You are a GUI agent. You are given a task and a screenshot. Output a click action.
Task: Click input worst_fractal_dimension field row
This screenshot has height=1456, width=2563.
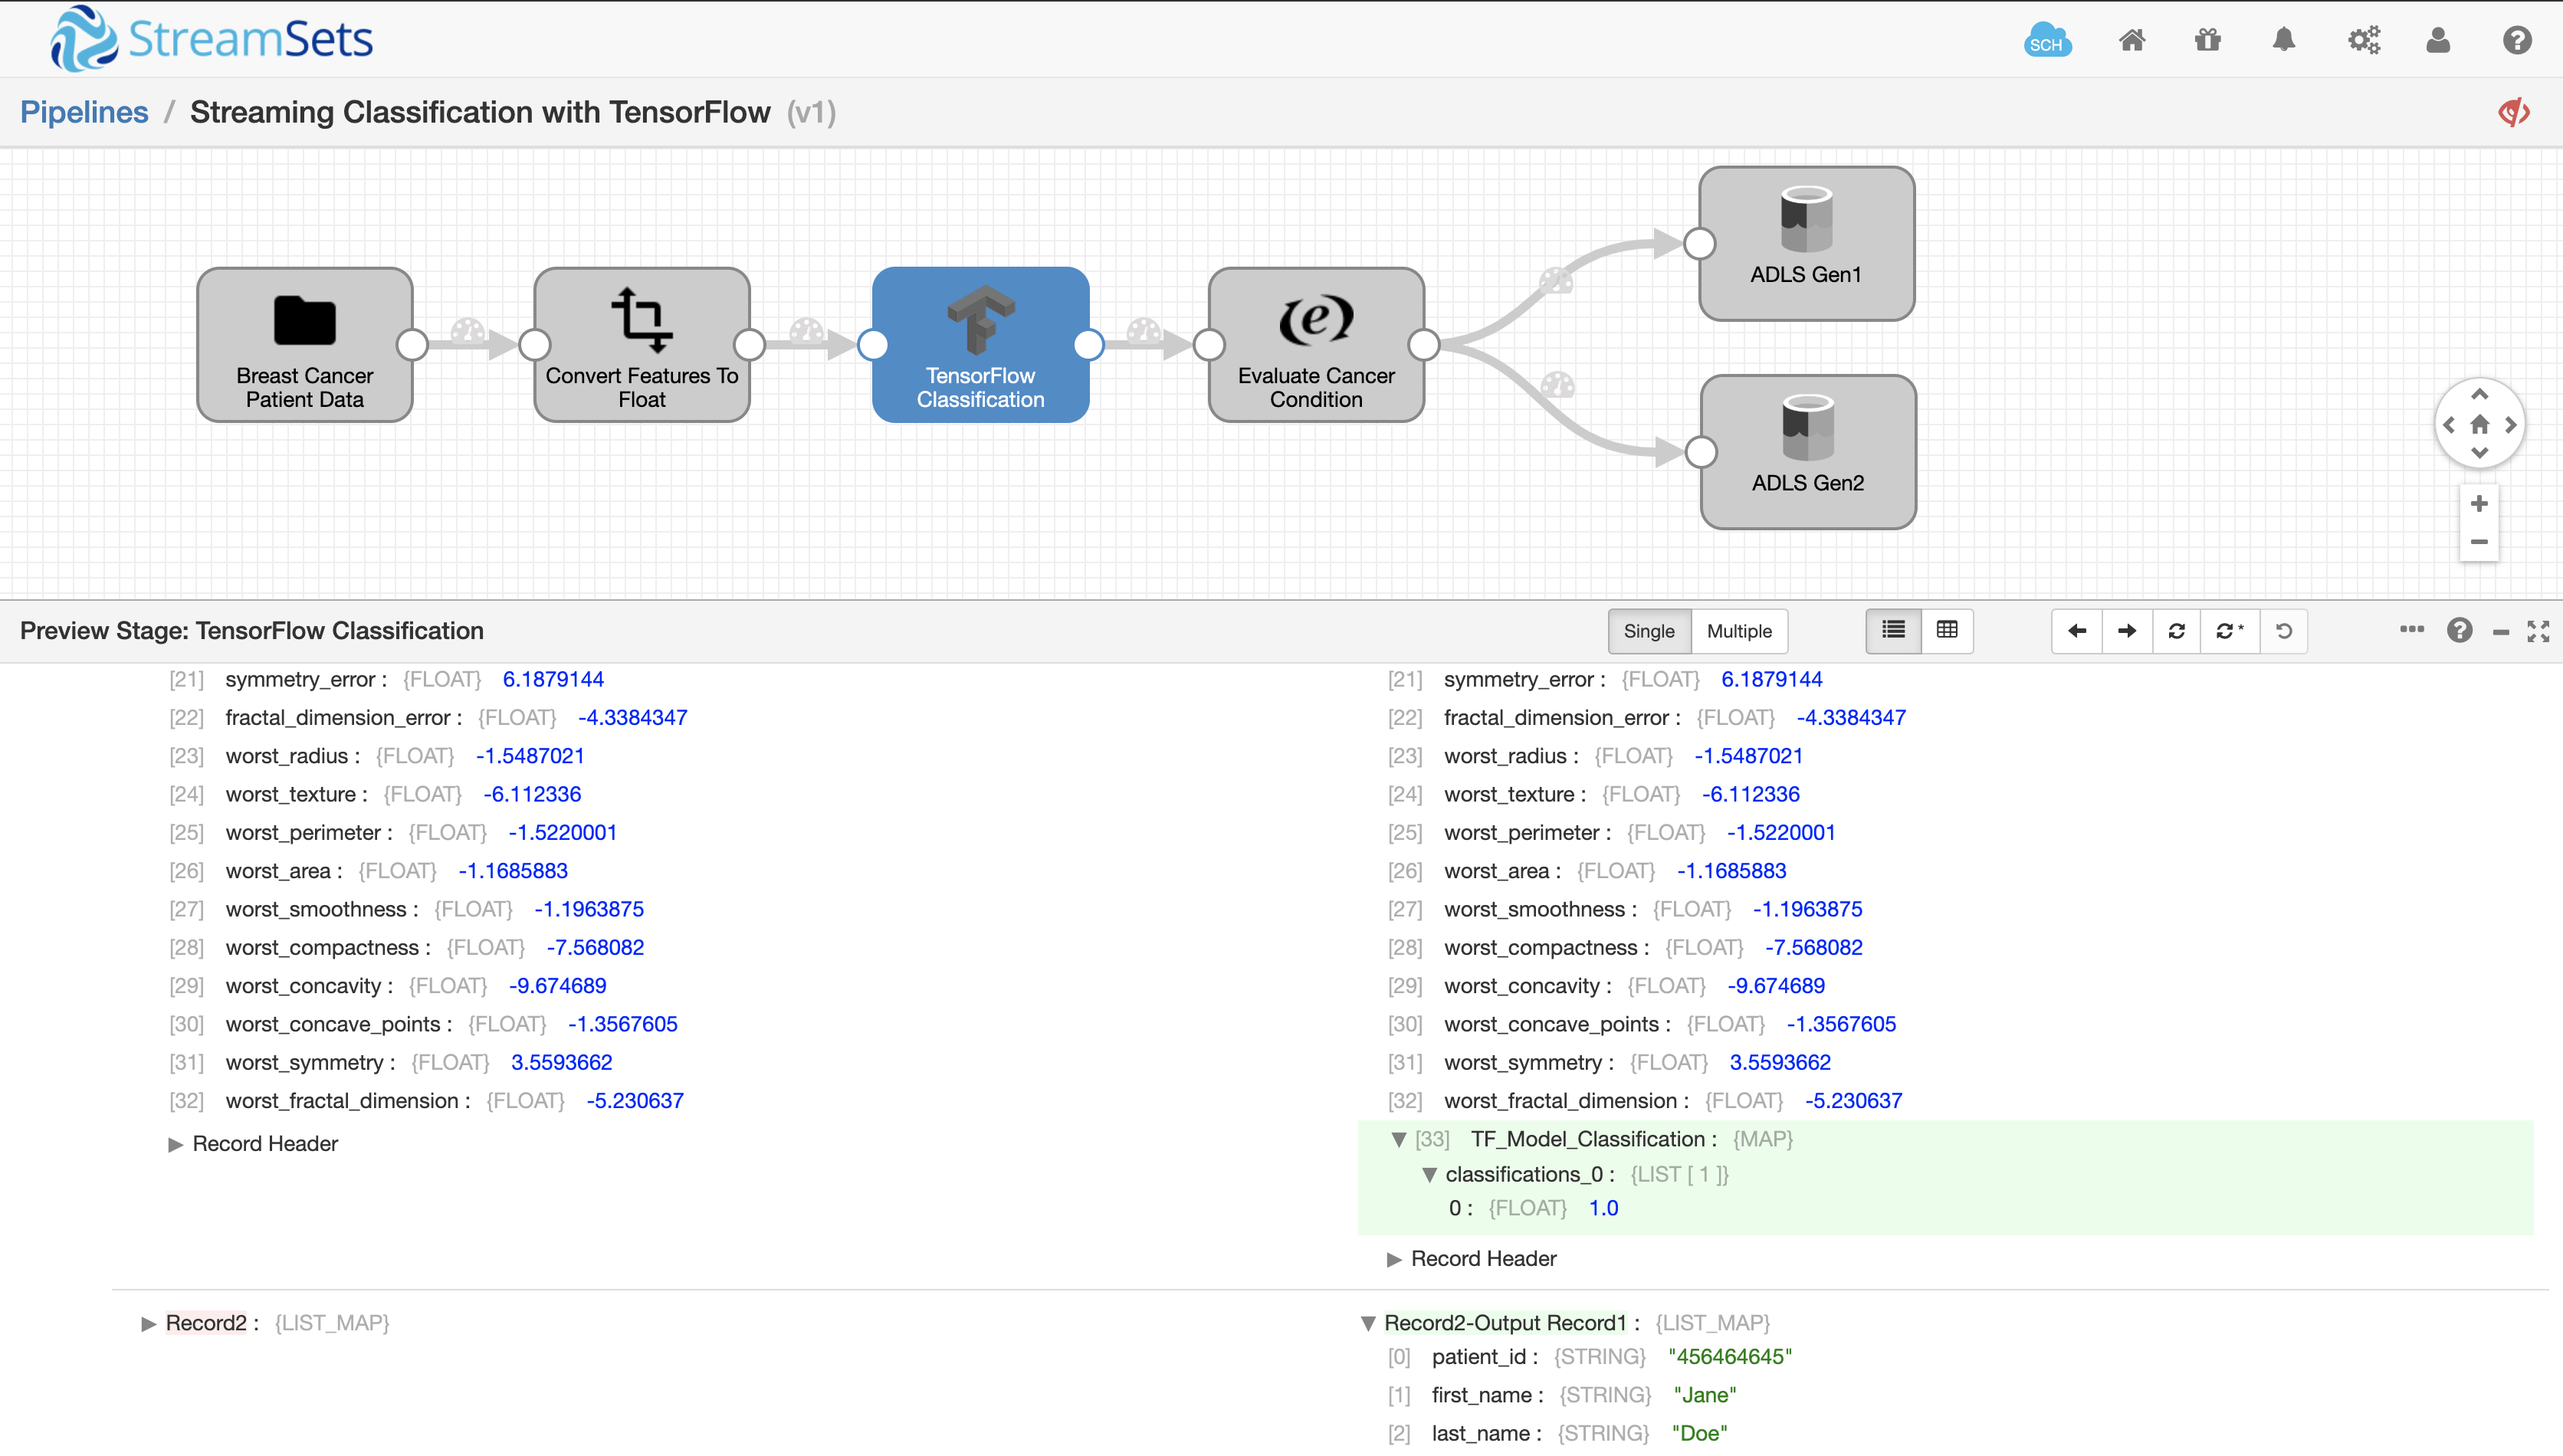(x=426, y=1101)
